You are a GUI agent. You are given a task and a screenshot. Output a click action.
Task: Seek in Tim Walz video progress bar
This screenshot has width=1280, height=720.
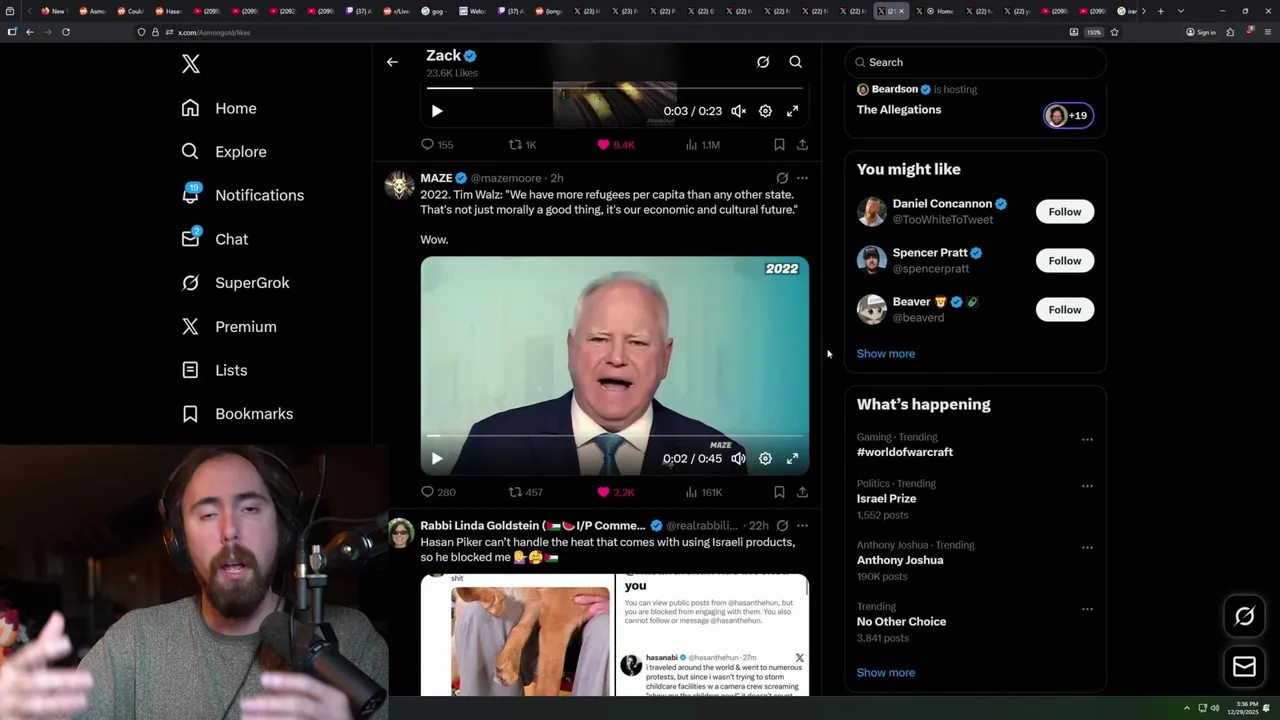tap(615, 436)
